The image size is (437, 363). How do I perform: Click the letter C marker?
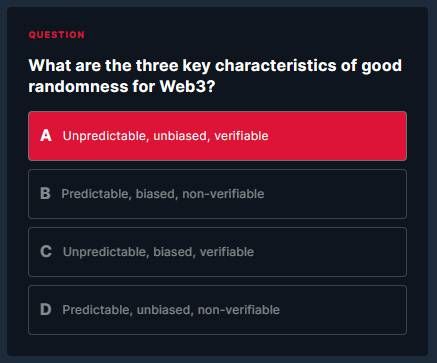click(46, 252)
